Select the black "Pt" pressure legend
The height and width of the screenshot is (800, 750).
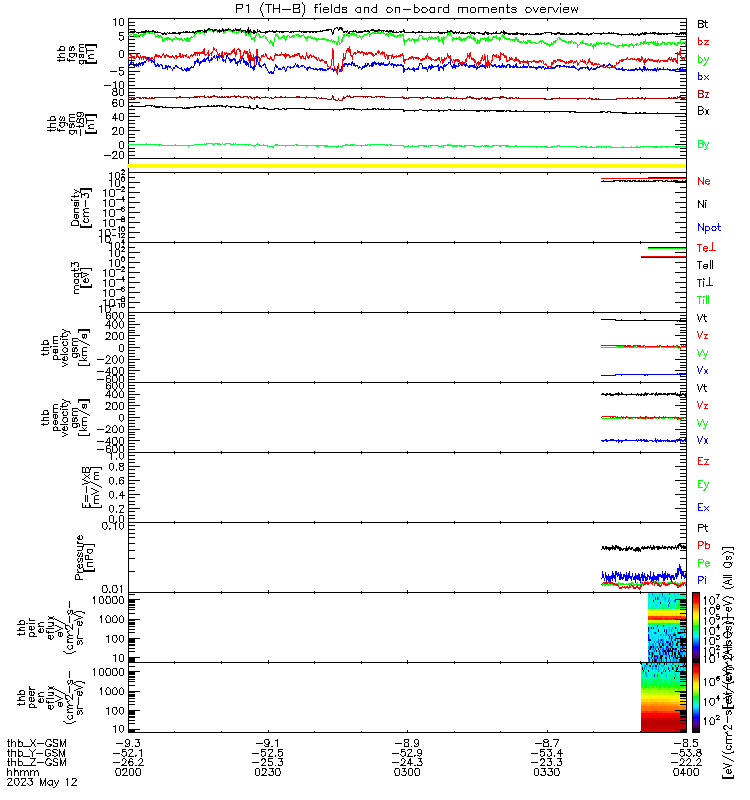[x=703, y=528]
